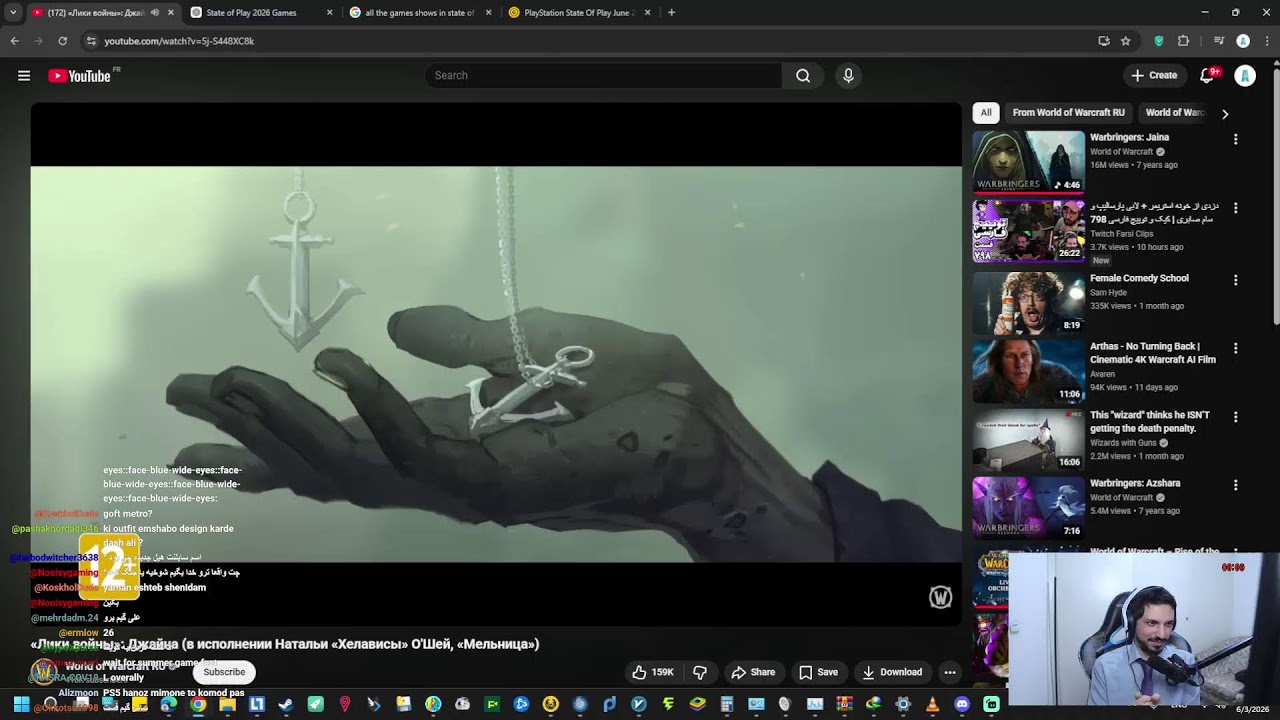
Task: Dislike the video with thumbs down
Action: click(x=700, y=672)
